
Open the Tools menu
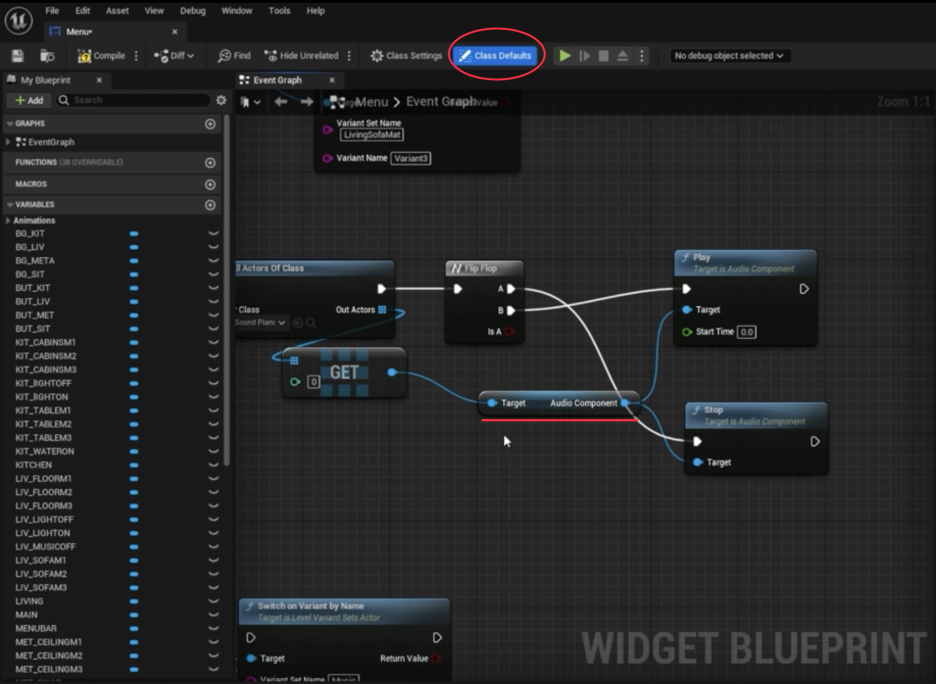tap(279, 11)
